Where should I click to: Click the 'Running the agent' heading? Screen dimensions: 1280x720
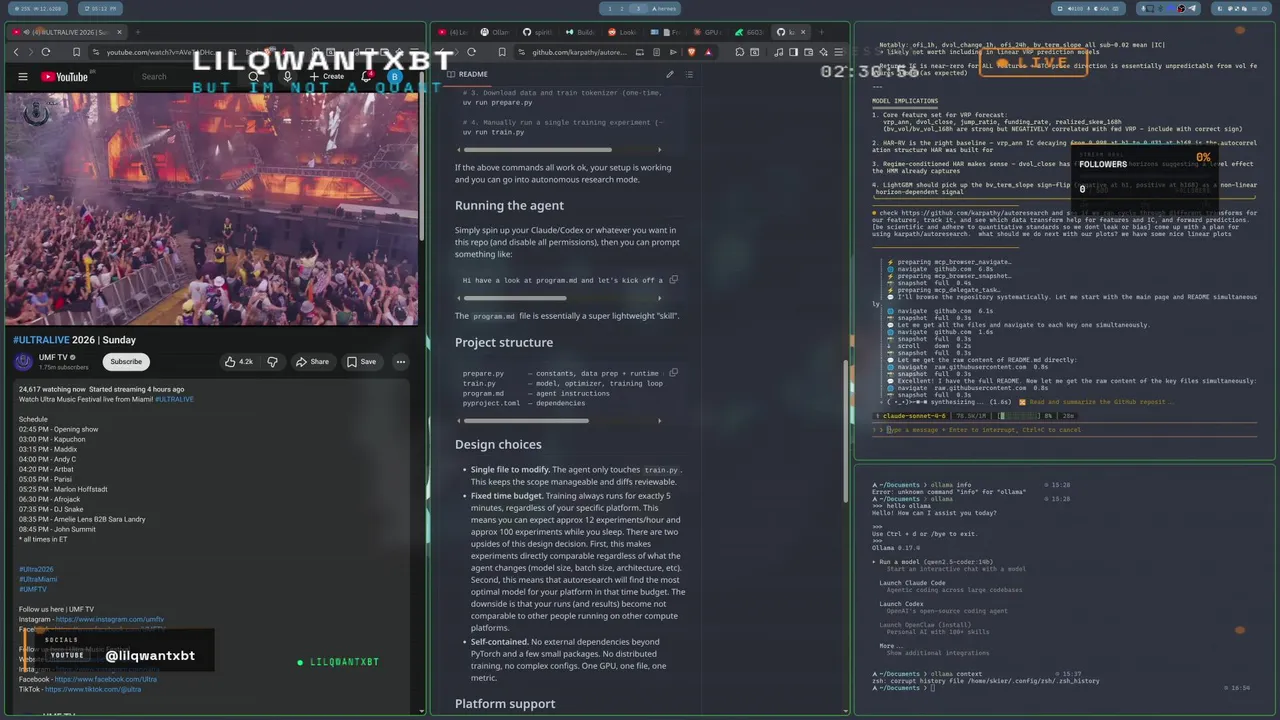(x=509, y=206)
